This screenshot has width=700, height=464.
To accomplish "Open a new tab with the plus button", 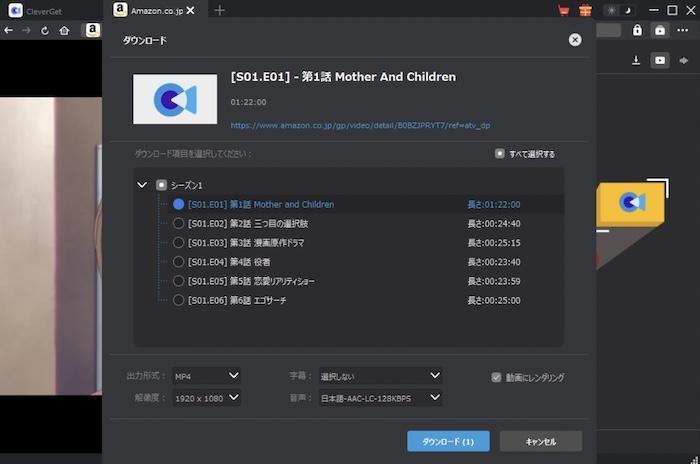I will click(219, 10).
